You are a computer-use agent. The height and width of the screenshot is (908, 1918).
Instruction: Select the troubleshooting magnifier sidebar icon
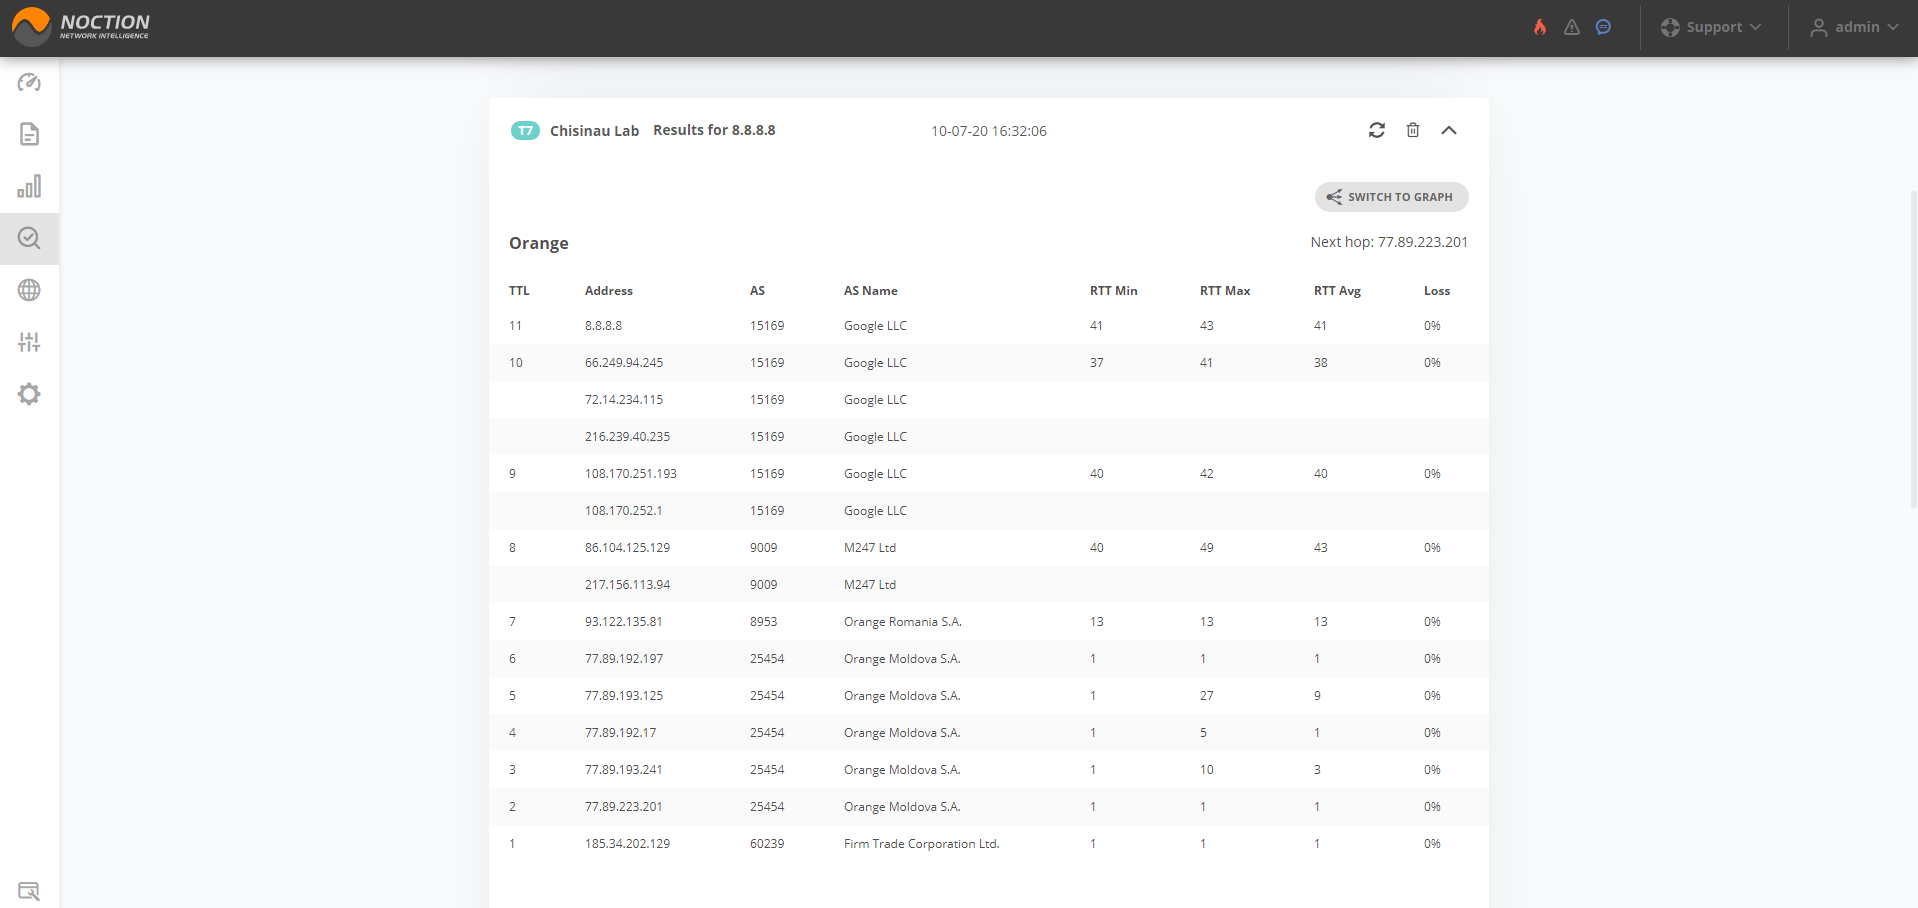pos(29,238)
